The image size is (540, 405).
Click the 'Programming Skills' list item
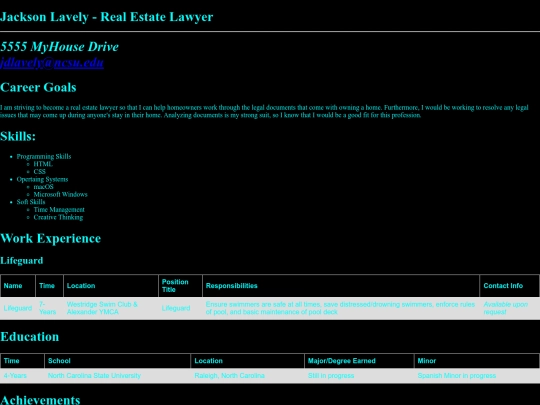point(44,156)
